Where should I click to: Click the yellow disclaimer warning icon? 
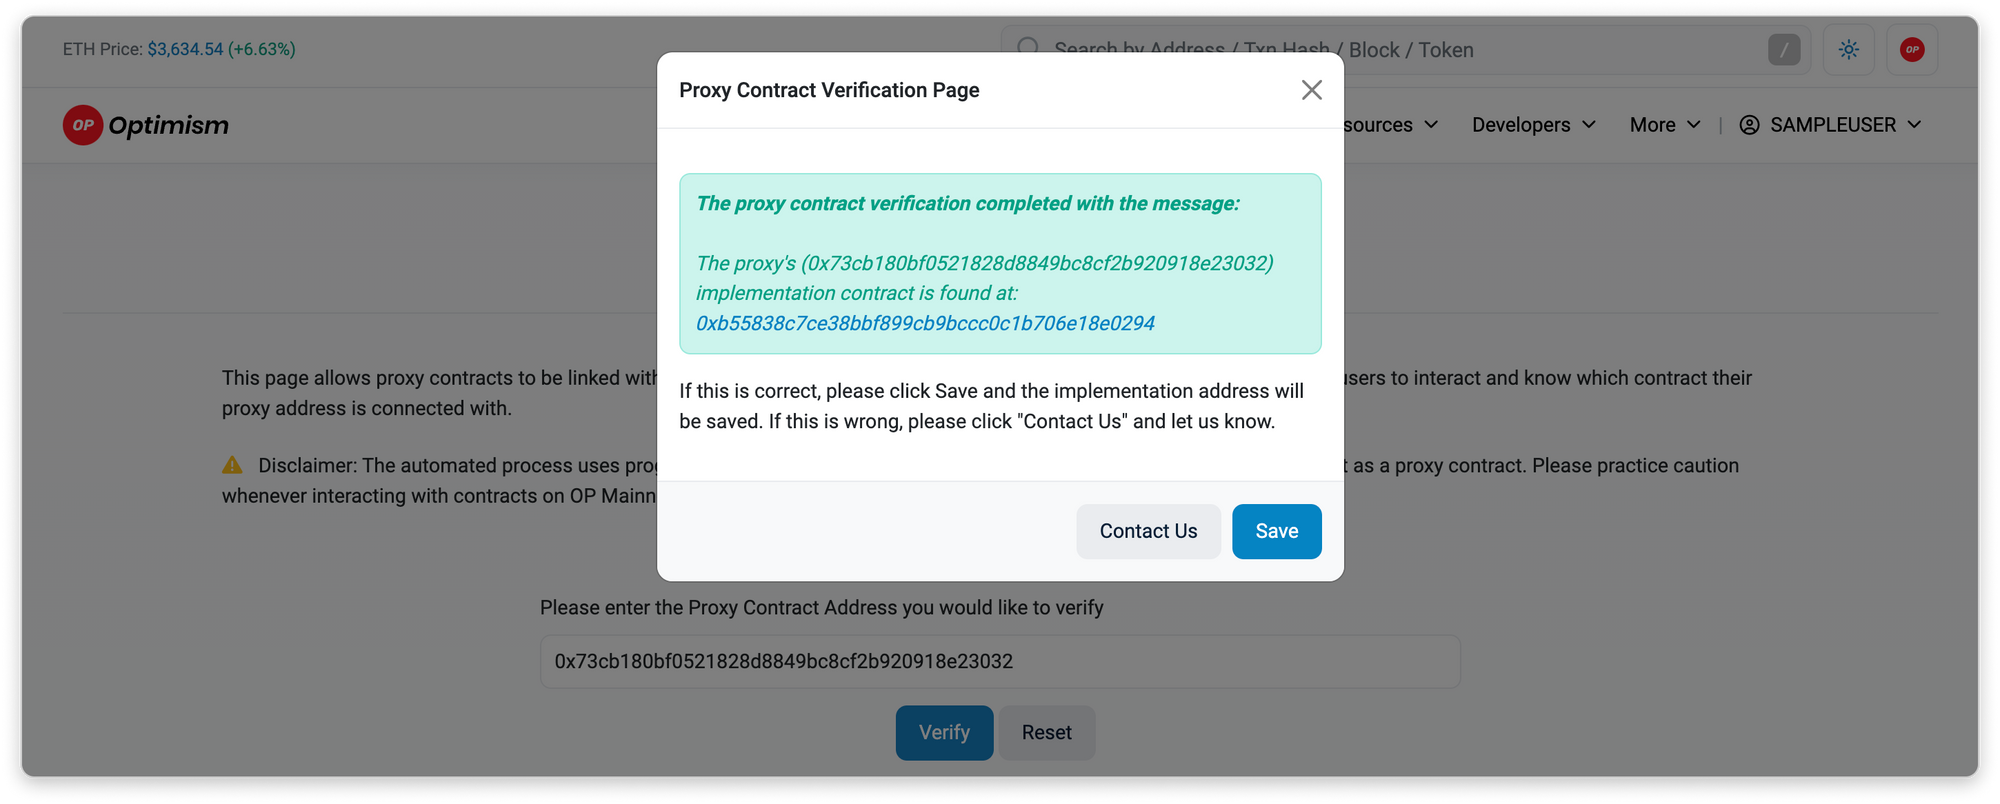(232, 465)
